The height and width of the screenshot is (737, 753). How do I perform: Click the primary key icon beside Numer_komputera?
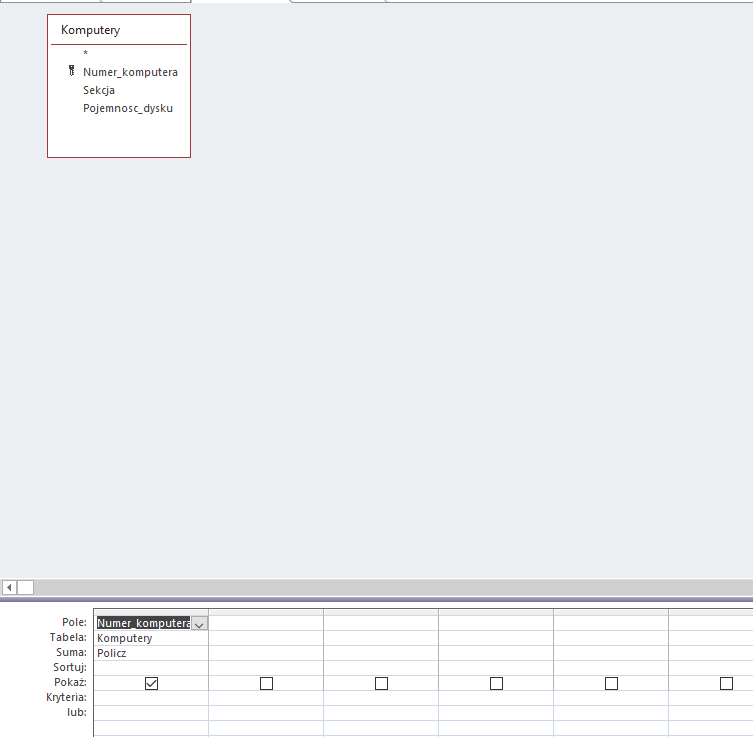71,71
